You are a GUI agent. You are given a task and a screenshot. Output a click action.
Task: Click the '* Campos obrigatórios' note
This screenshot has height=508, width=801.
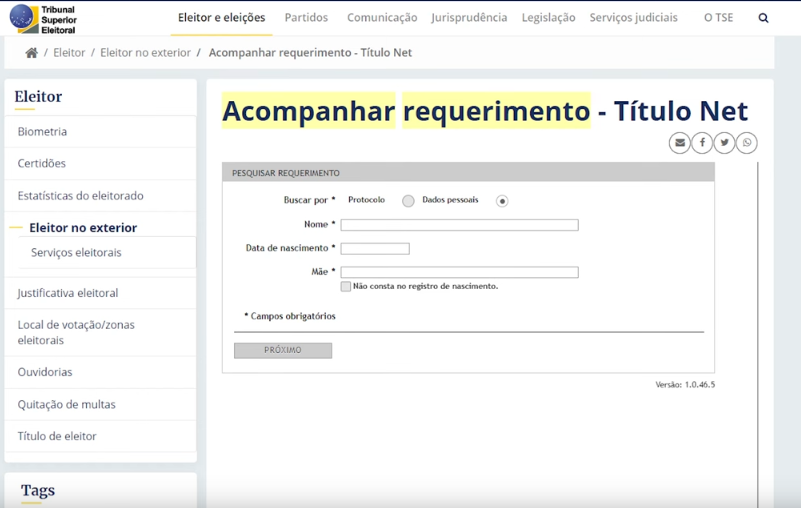pyautogui.click(x=290, y=316)
